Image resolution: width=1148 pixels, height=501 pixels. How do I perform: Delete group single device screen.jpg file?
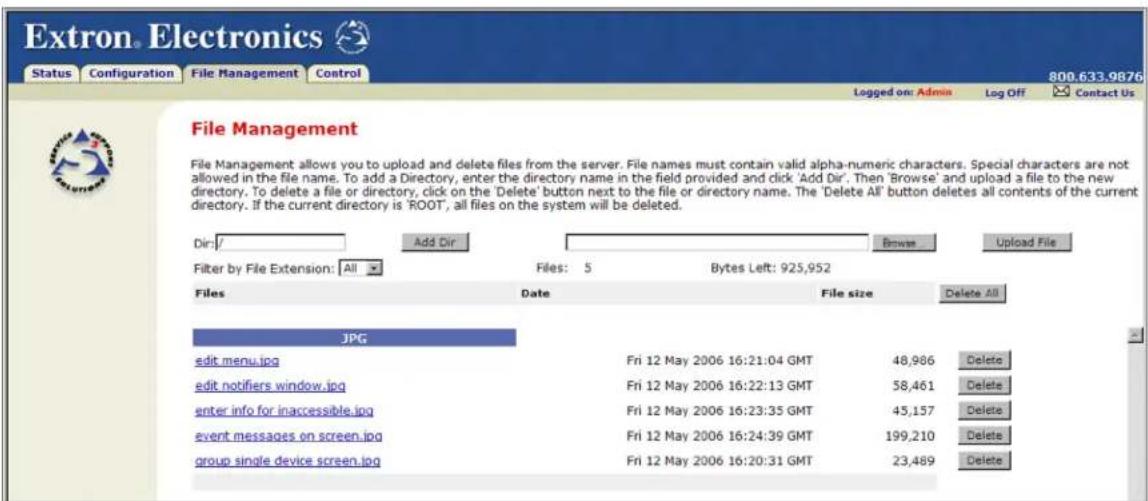coord(984,461)
